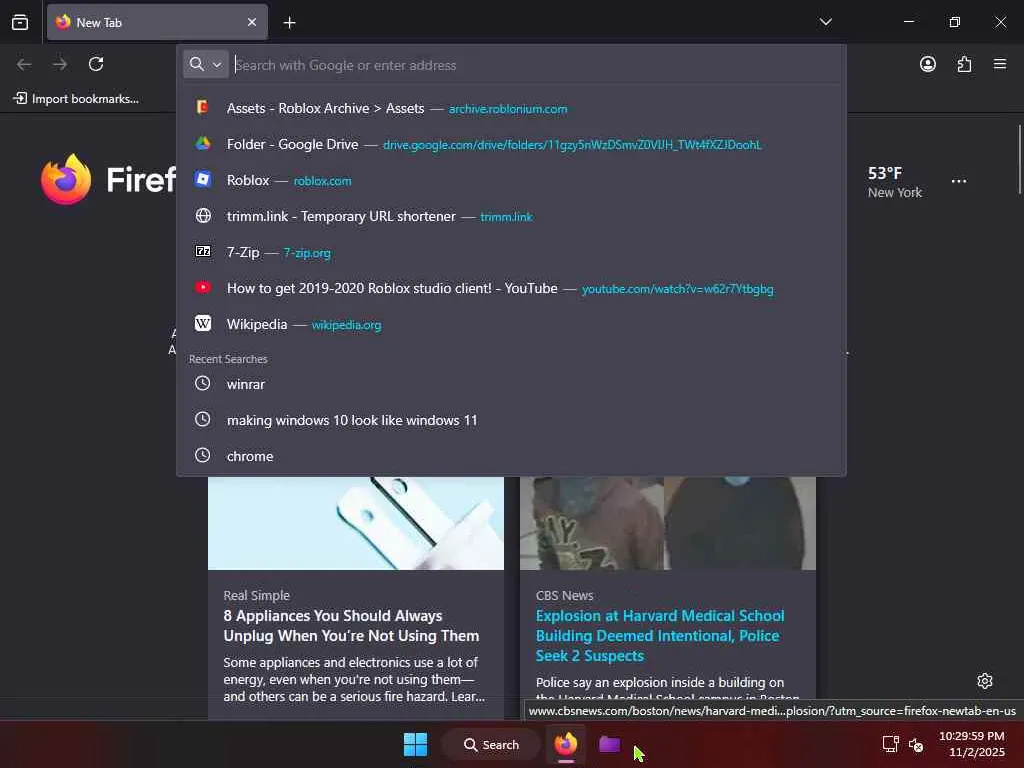Reload the current page

[x=96, y=64]
